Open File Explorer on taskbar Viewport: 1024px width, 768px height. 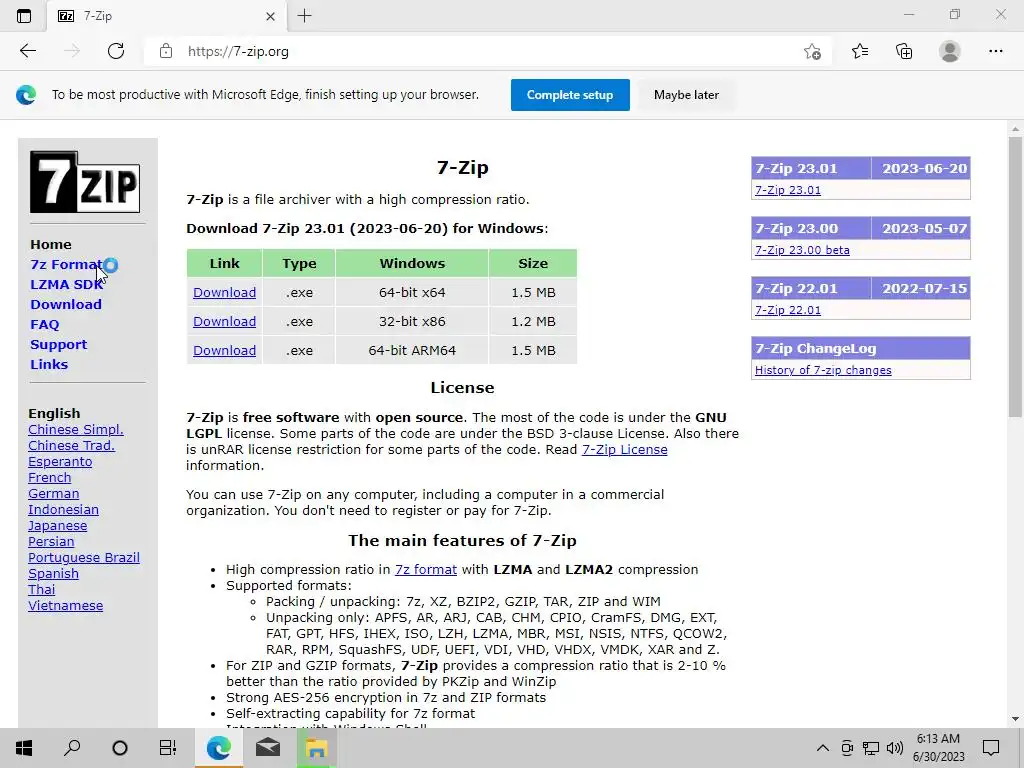pyautogui.click(x=316, y=748)
